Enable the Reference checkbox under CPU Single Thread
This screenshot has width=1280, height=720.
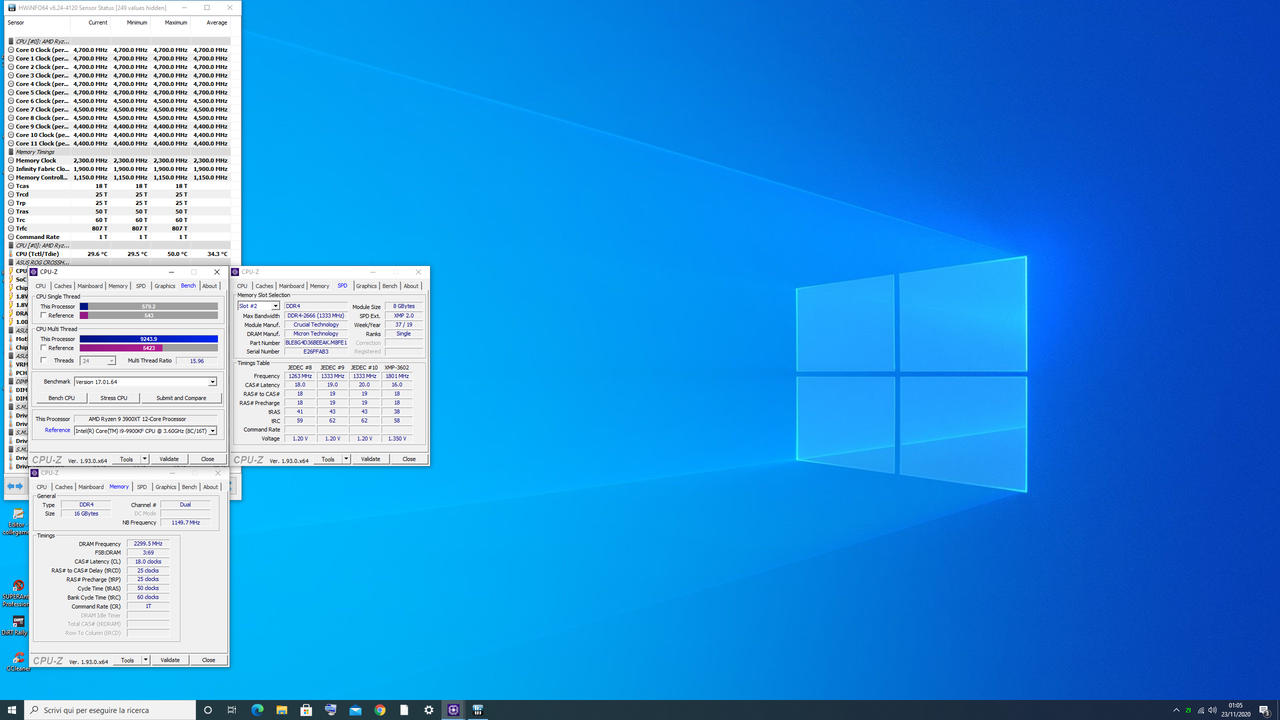(x=44, y=315)
